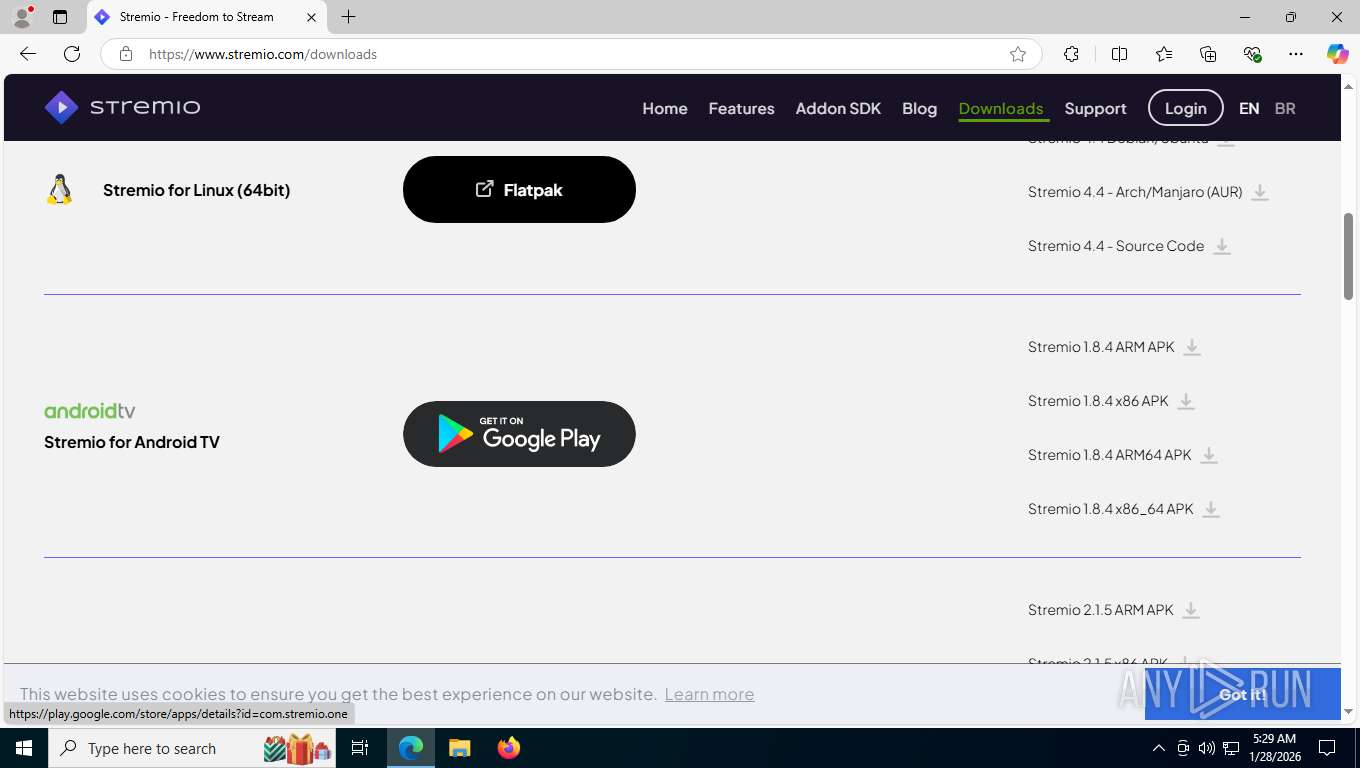The image size is (1360, 768).
Task: Open Stremio 1.8.4 ARM APK link
Action: pos(1101,347)
